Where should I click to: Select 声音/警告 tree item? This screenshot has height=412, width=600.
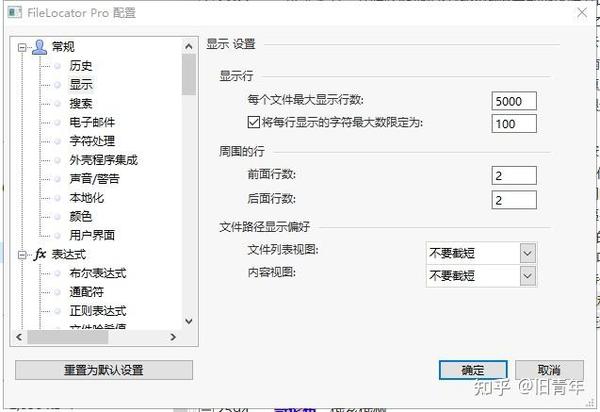click(95, 179)
